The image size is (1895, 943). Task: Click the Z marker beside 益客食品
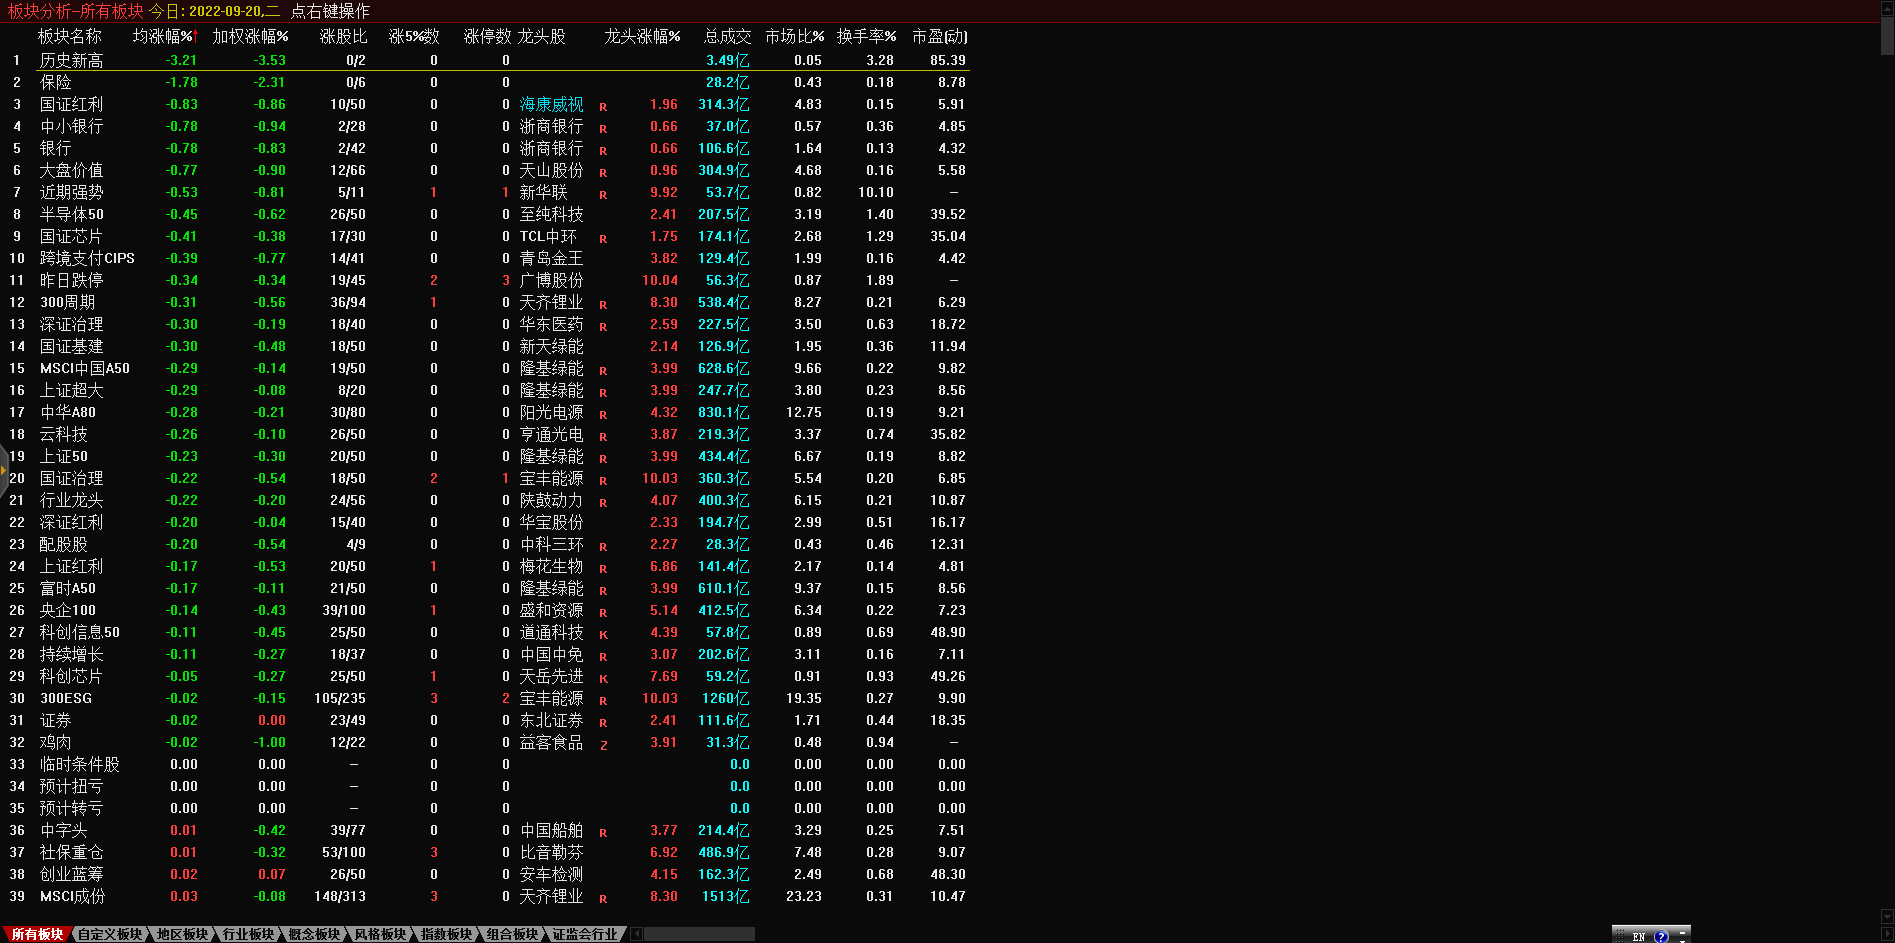click(x=603, y=744)
